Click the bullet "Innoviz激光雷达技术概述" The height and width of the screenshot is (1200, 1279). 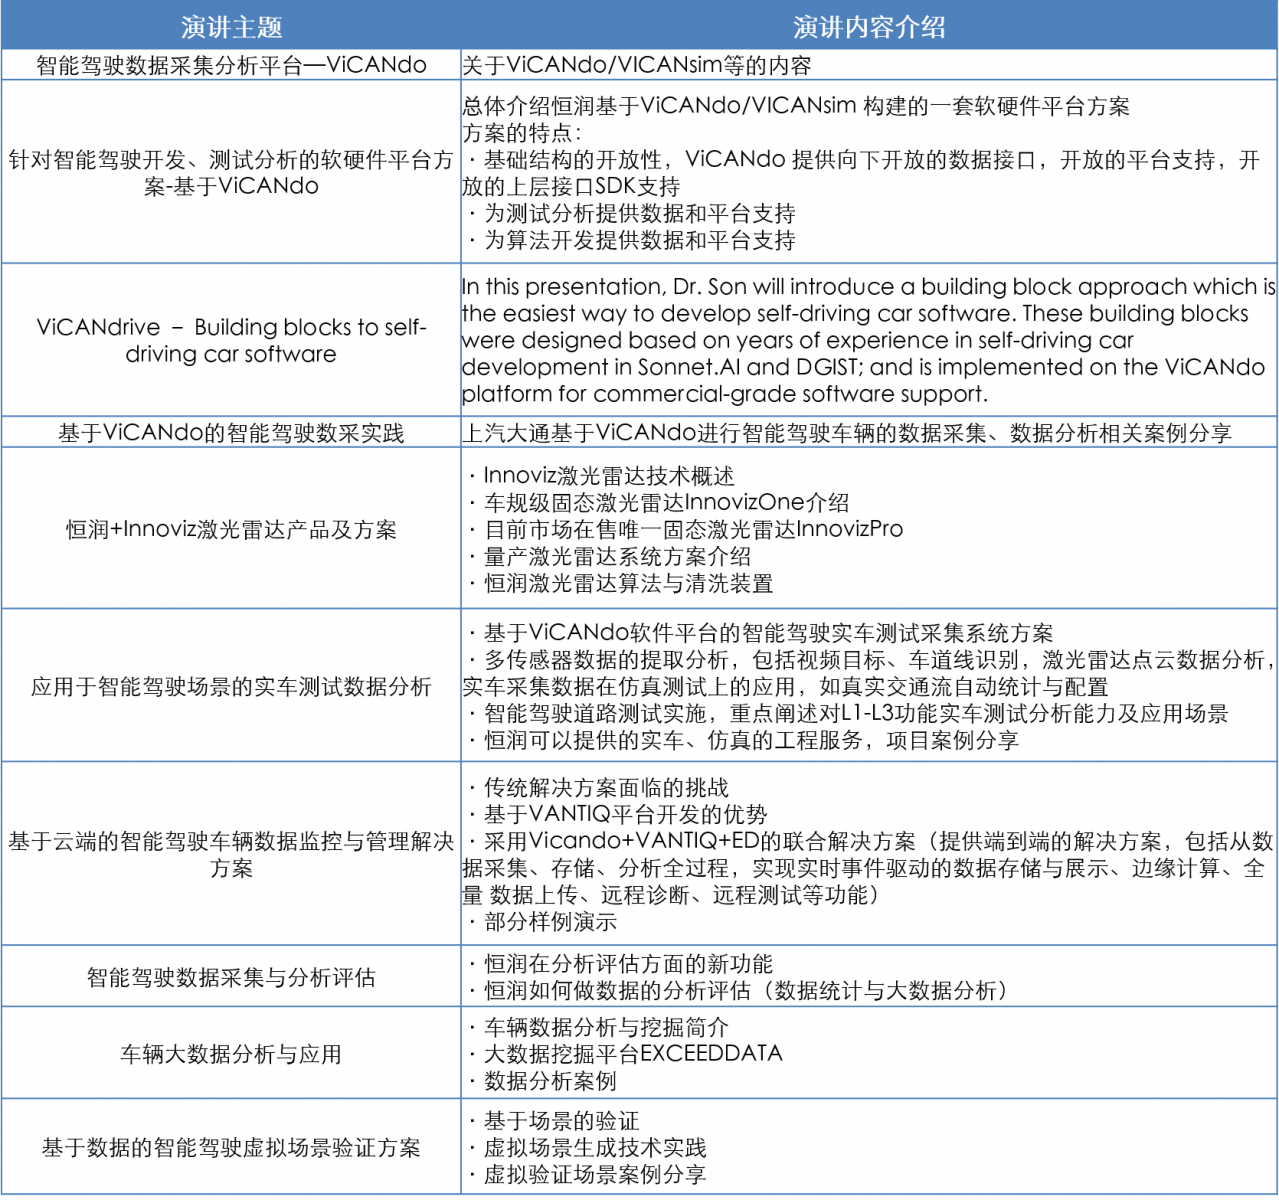[x=600, y=476]
